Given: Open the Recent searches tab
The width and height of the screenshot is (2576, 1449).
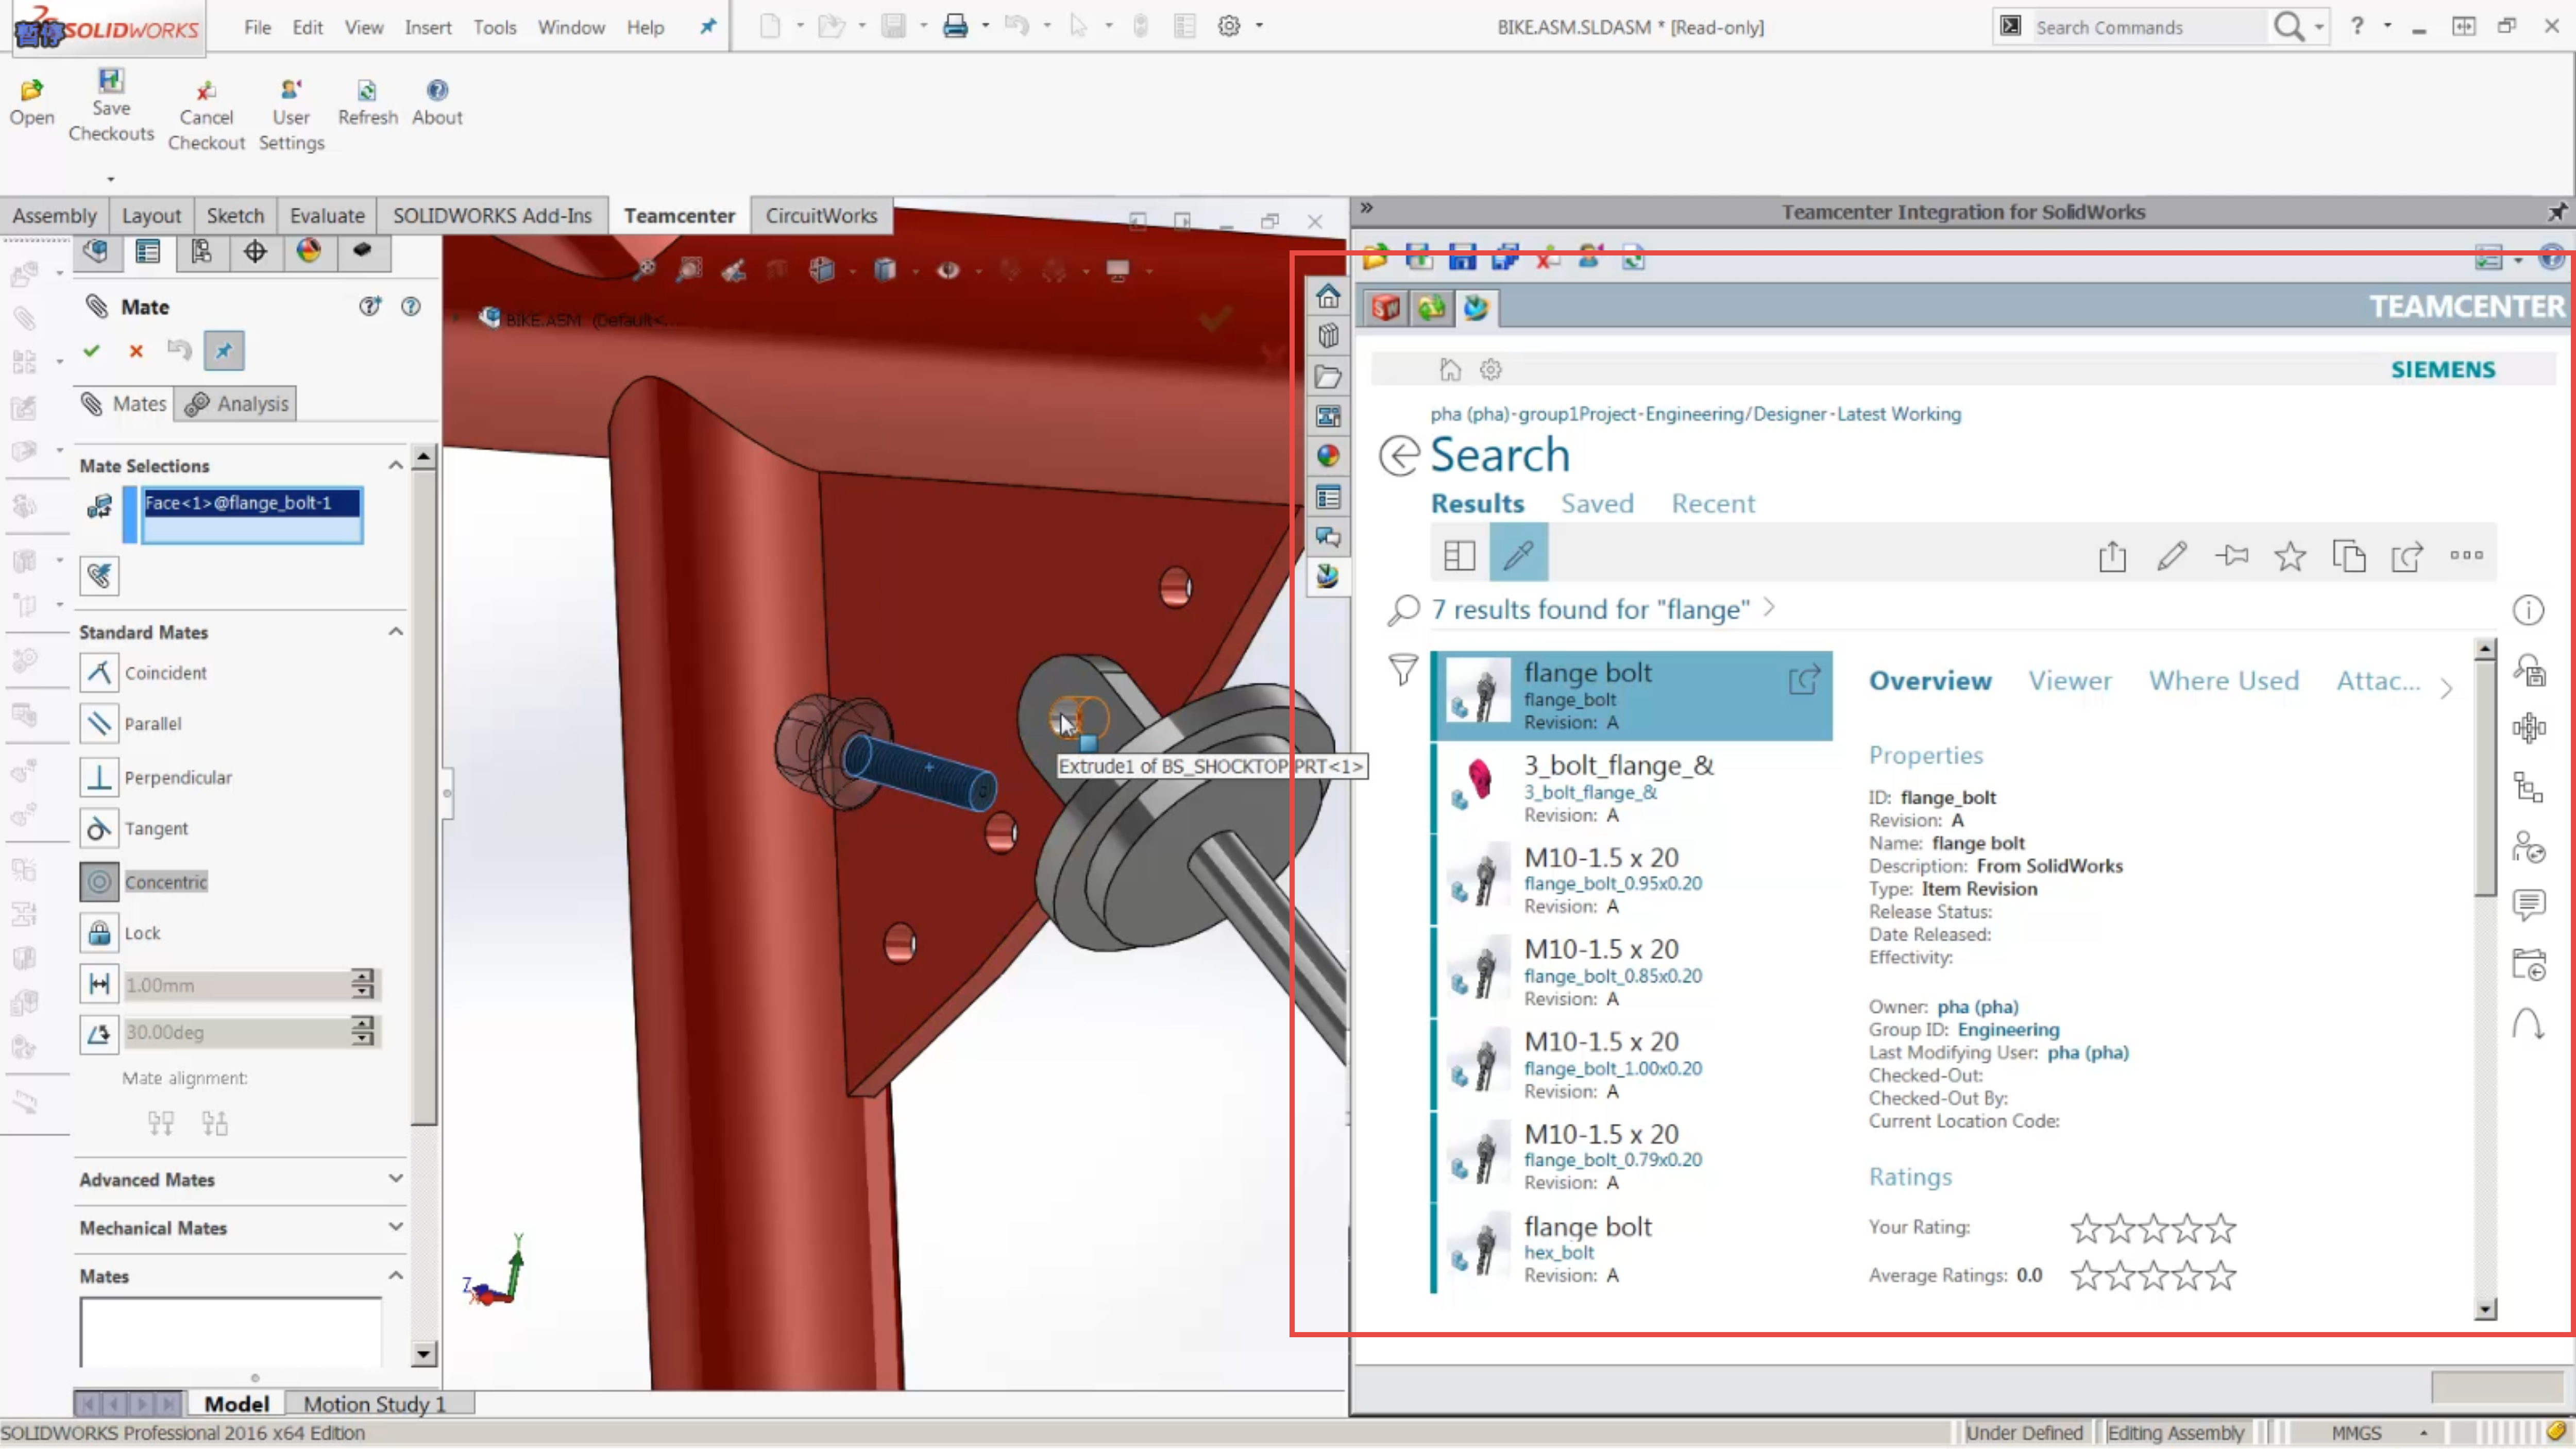Looking at the screenshot, I should [x=1713, y=504].
